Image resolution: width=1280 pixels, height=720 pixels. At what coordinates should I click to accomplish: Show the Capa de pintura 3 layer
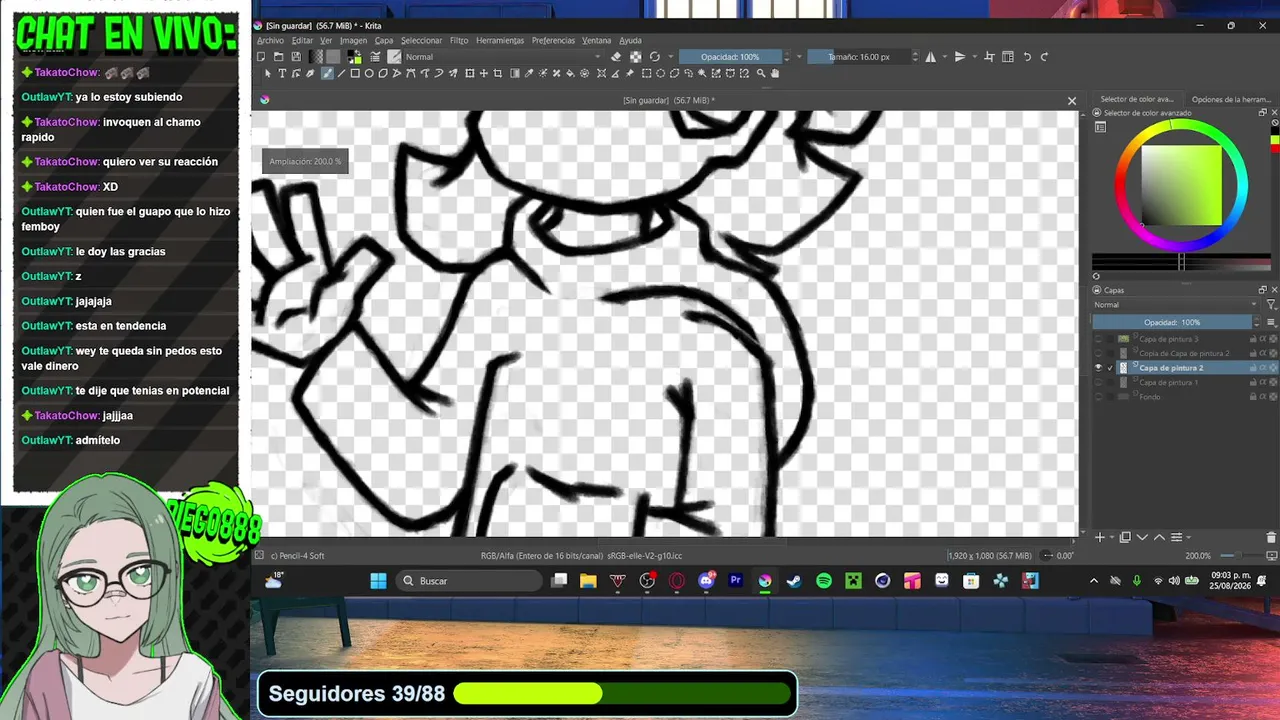[1098, 339]
